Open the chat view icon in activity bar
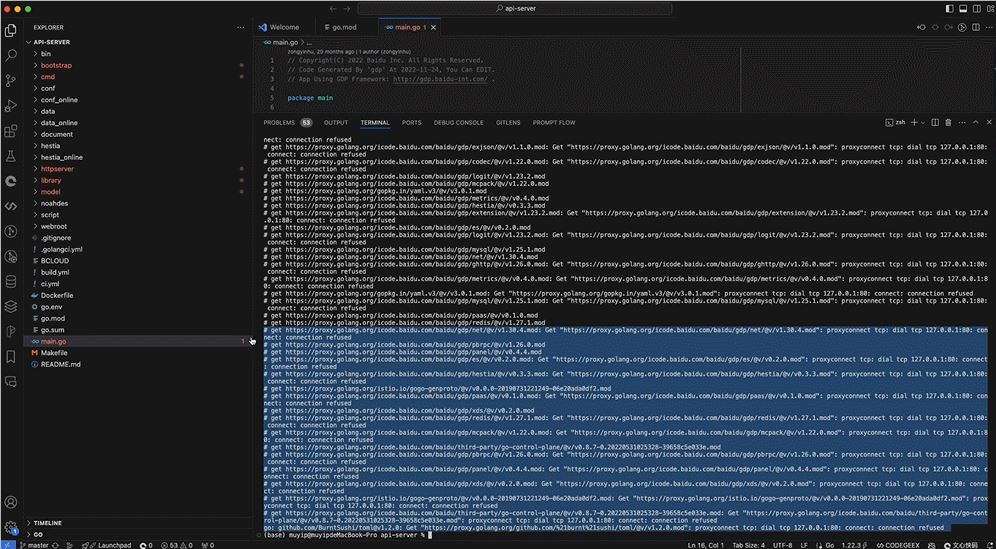This screenshot has width=996, height=549. [11, 382]
